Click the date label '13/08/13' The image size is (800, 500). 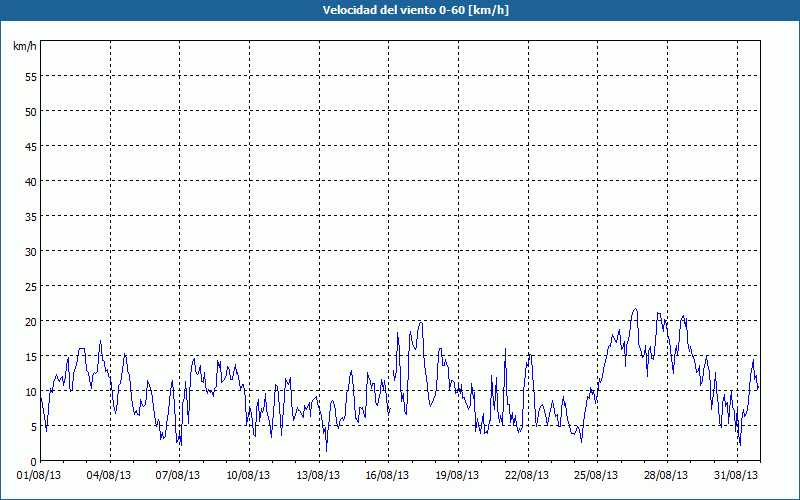click(318, 475)
